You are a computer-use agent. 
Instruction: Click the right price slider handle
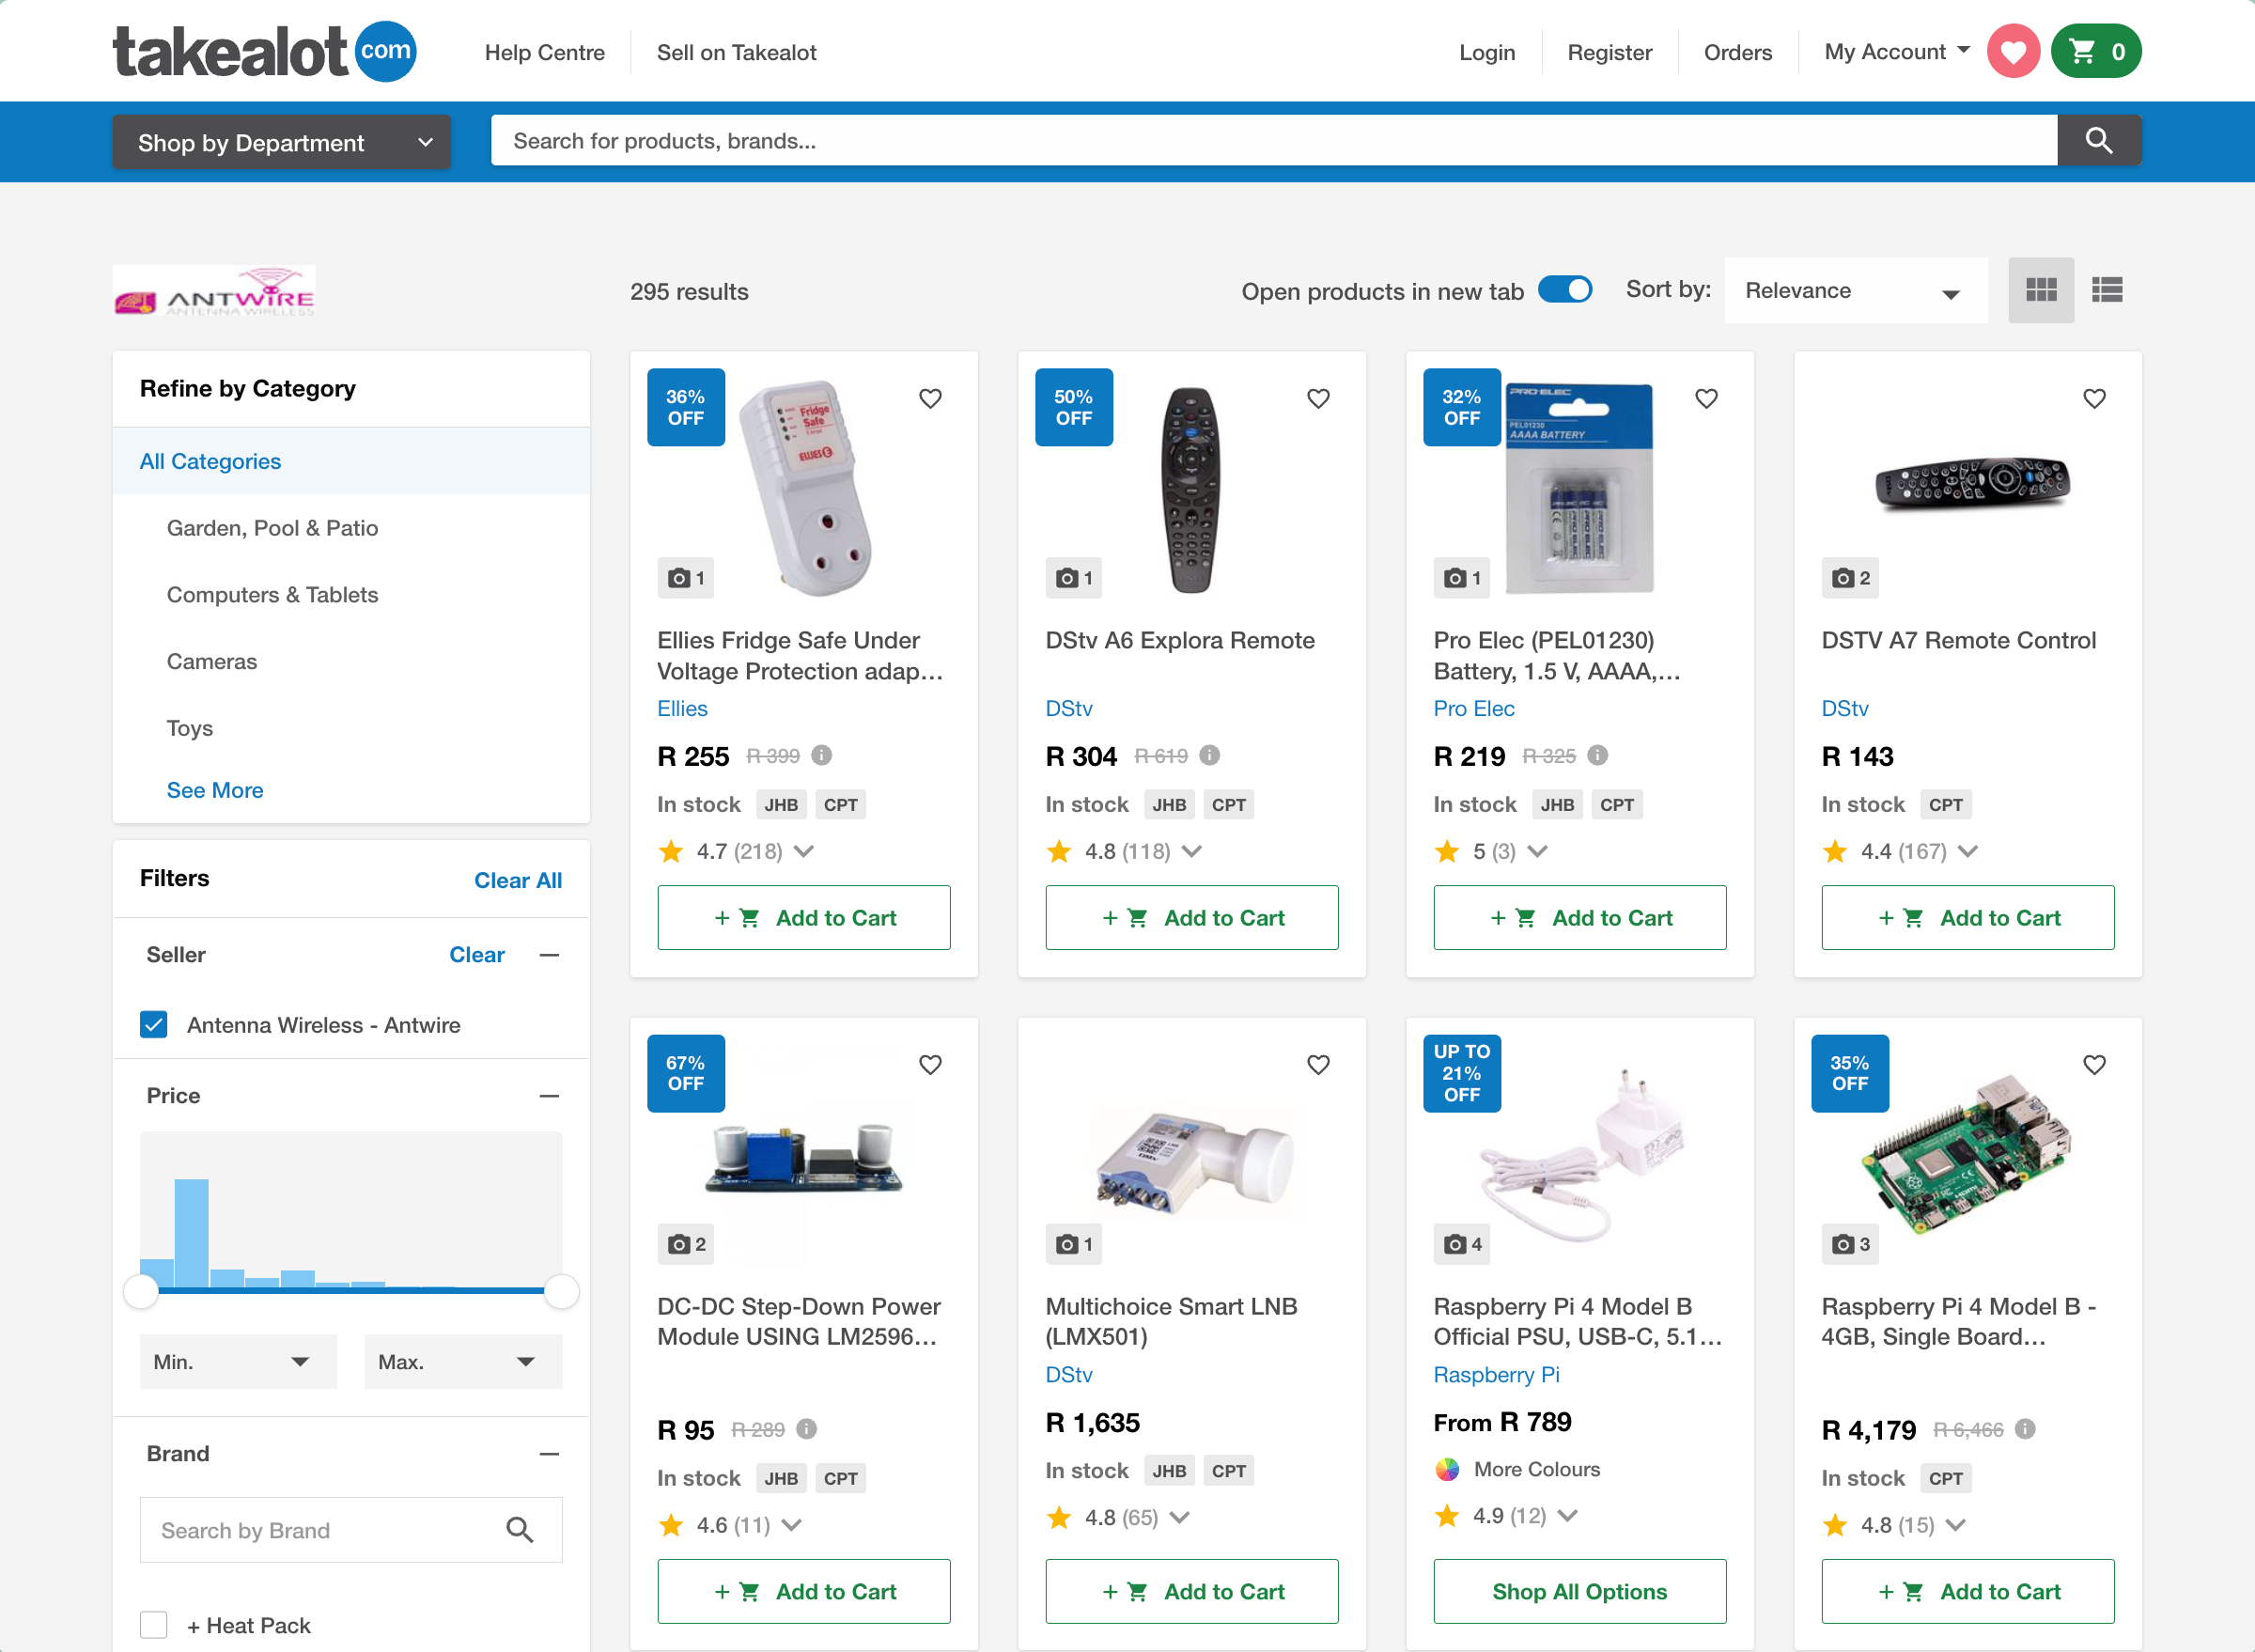(x=561, y=1292)
